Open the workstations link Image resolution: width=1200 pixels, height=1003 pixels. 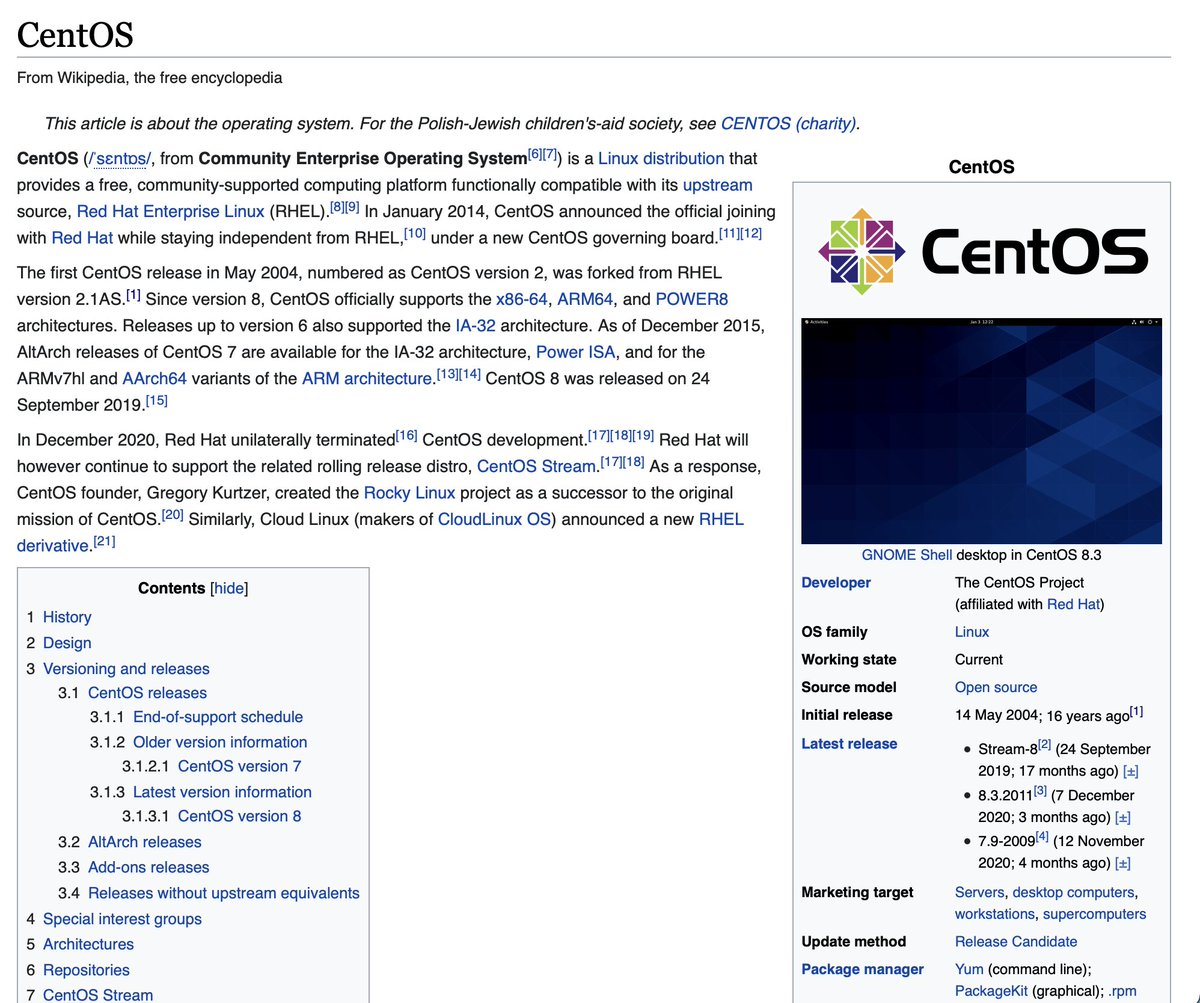[994, 914]
